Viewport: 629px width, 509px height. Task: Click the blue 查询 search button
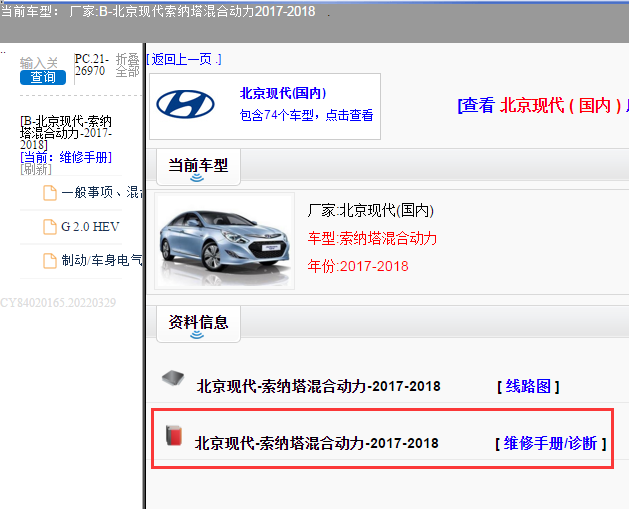pos(43,77)
